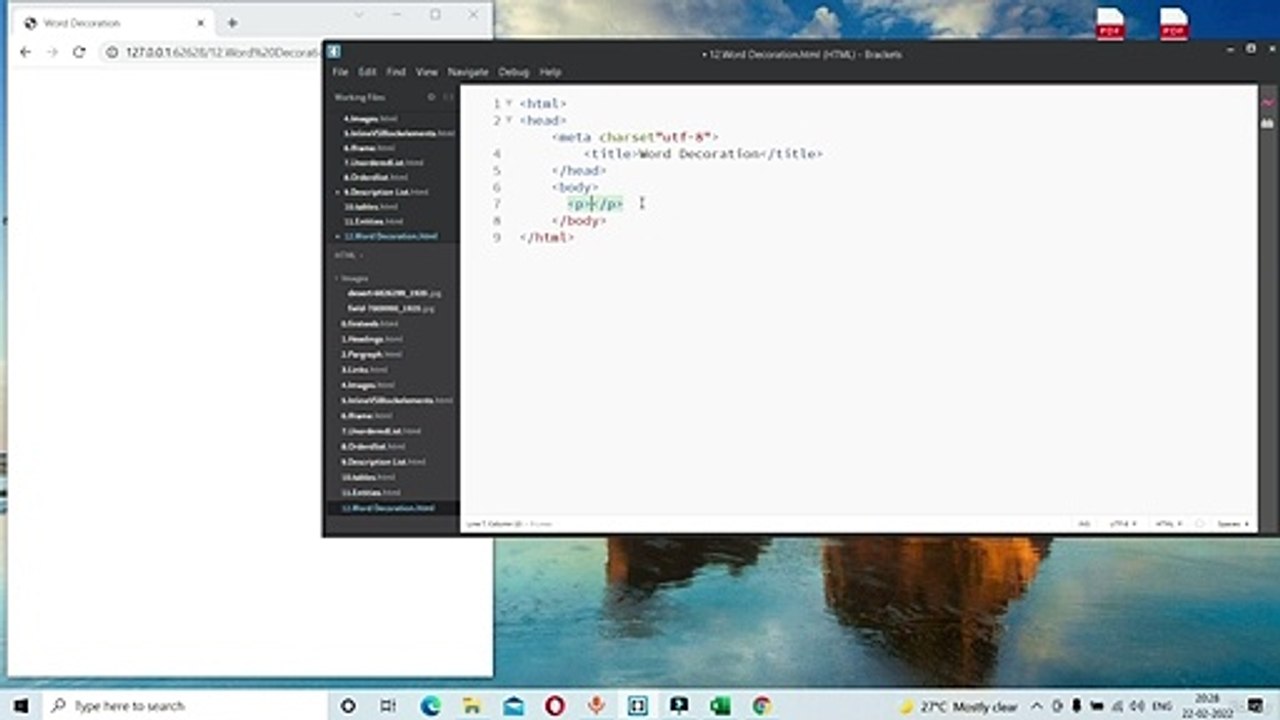Click the linting status circle indicator
1280x720 pixels.
pos(1199,523)
